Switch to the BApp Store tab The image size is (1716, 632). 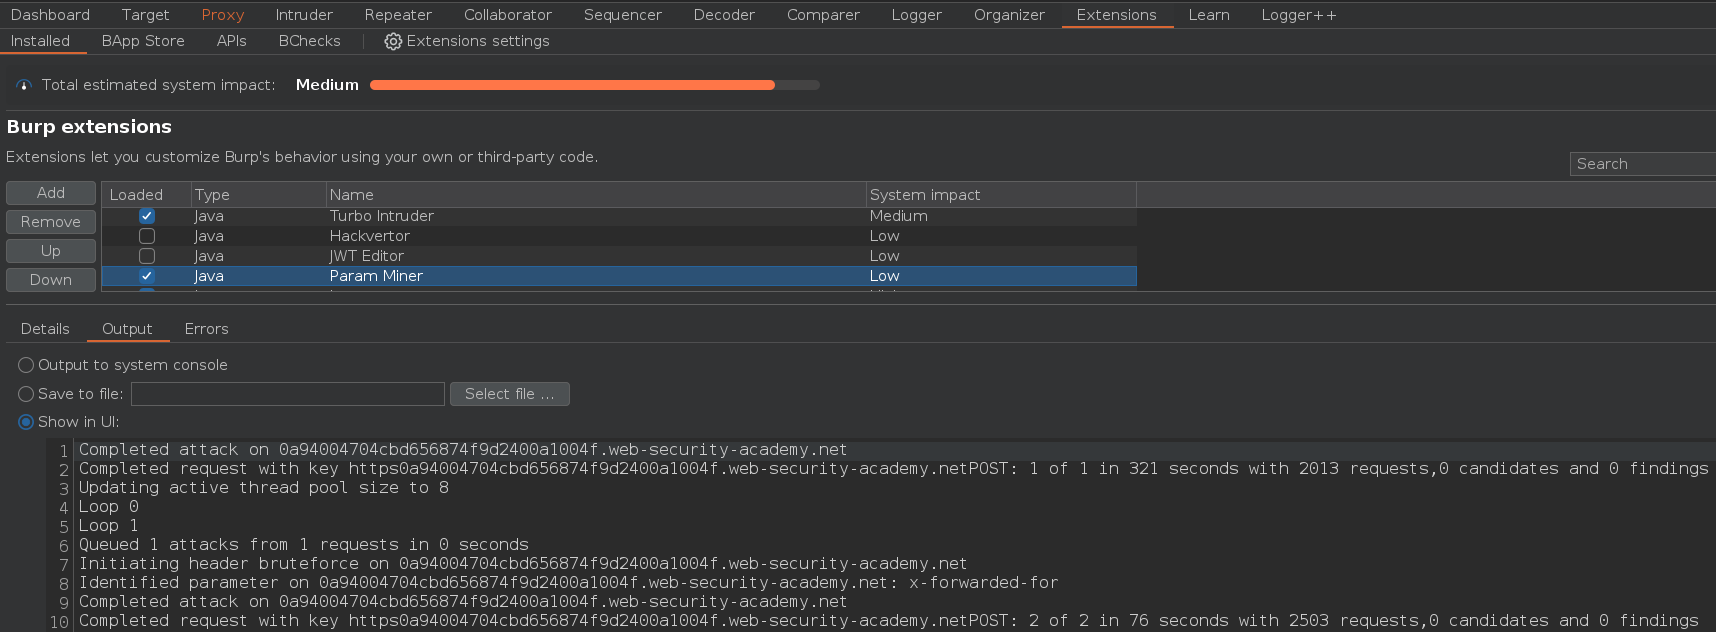pos(143,41)
